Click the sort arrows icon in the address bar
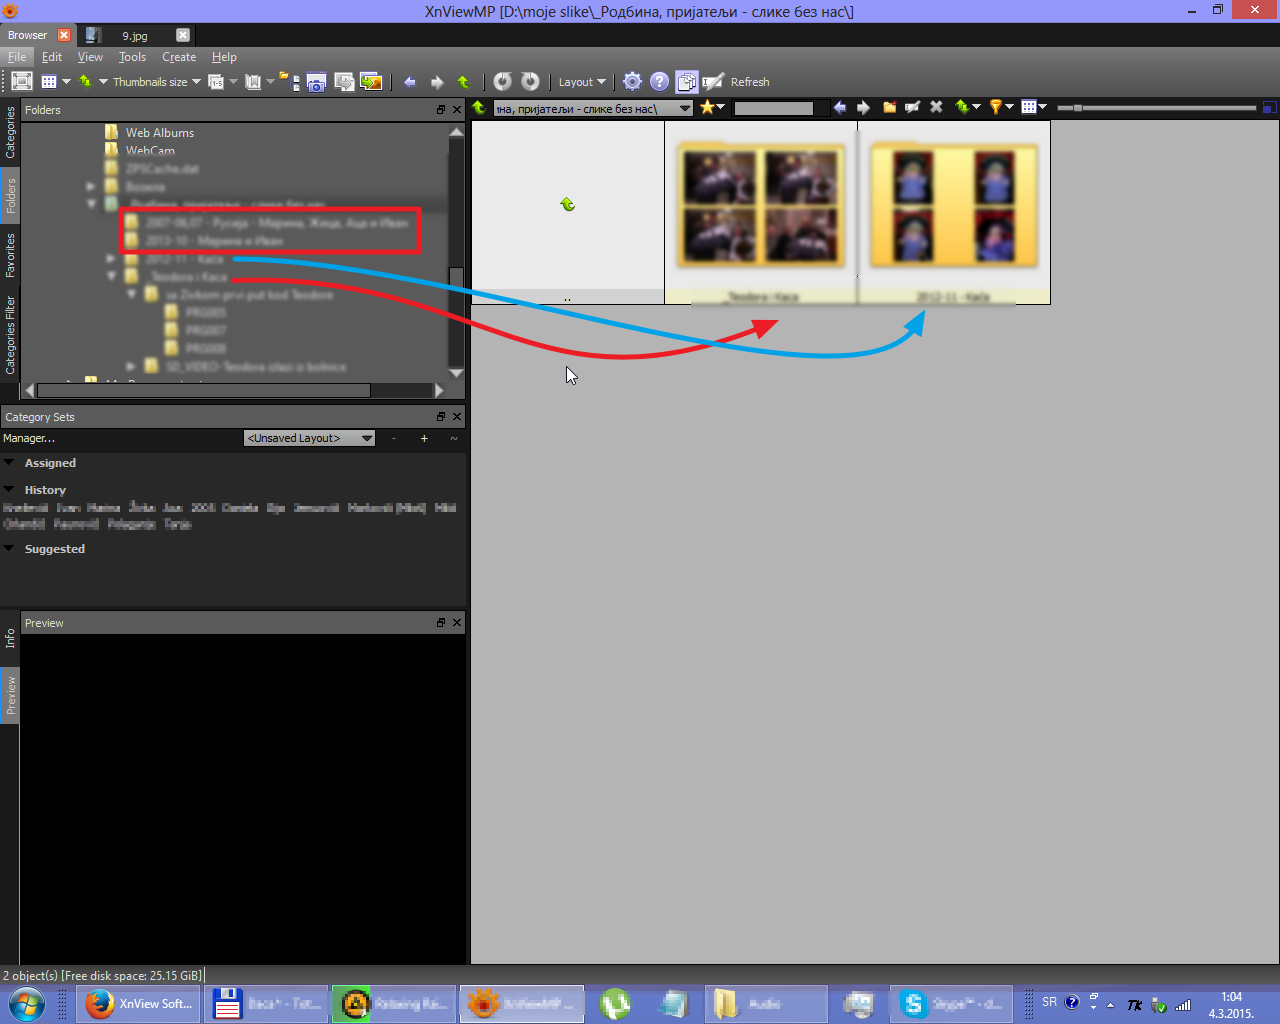The image size is (1280, 1024). 962,107
